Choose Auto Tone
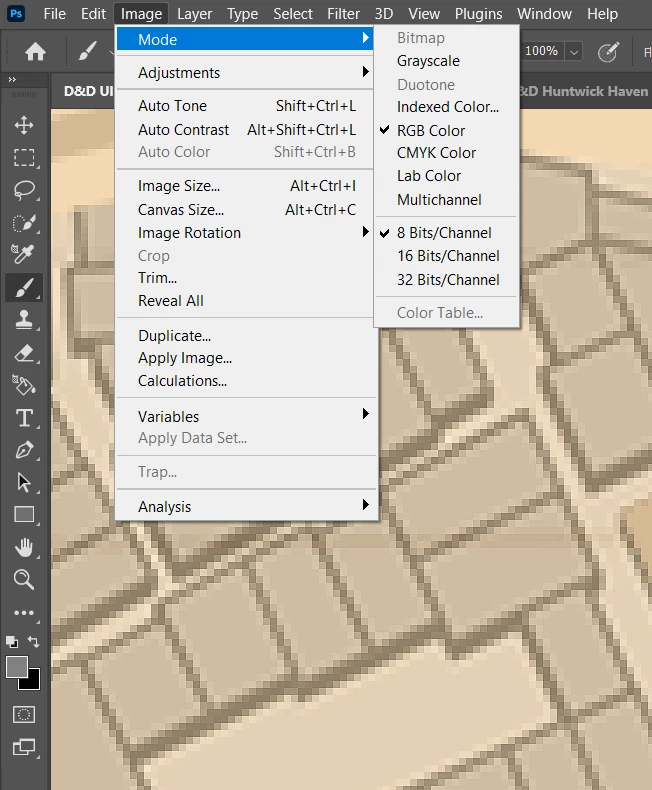Viewport: 652px width, 790px height. pos(245,106)
